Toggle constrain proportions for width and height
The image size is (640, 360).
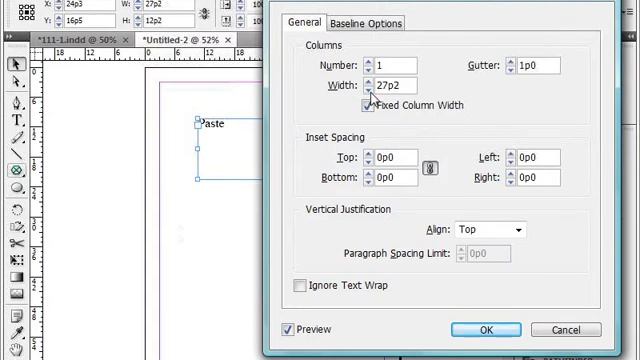204,13
